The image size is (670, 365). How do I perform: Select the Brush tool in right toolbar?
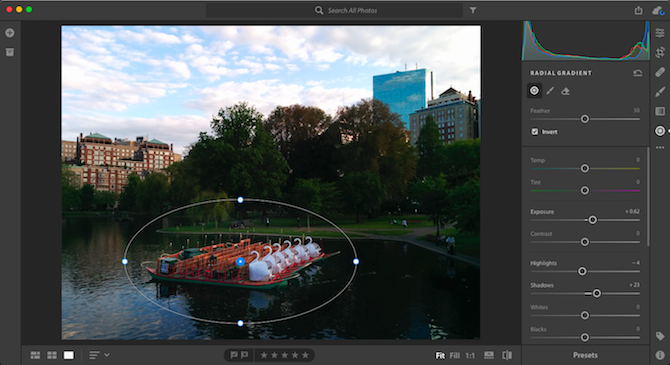click(660, 91)
